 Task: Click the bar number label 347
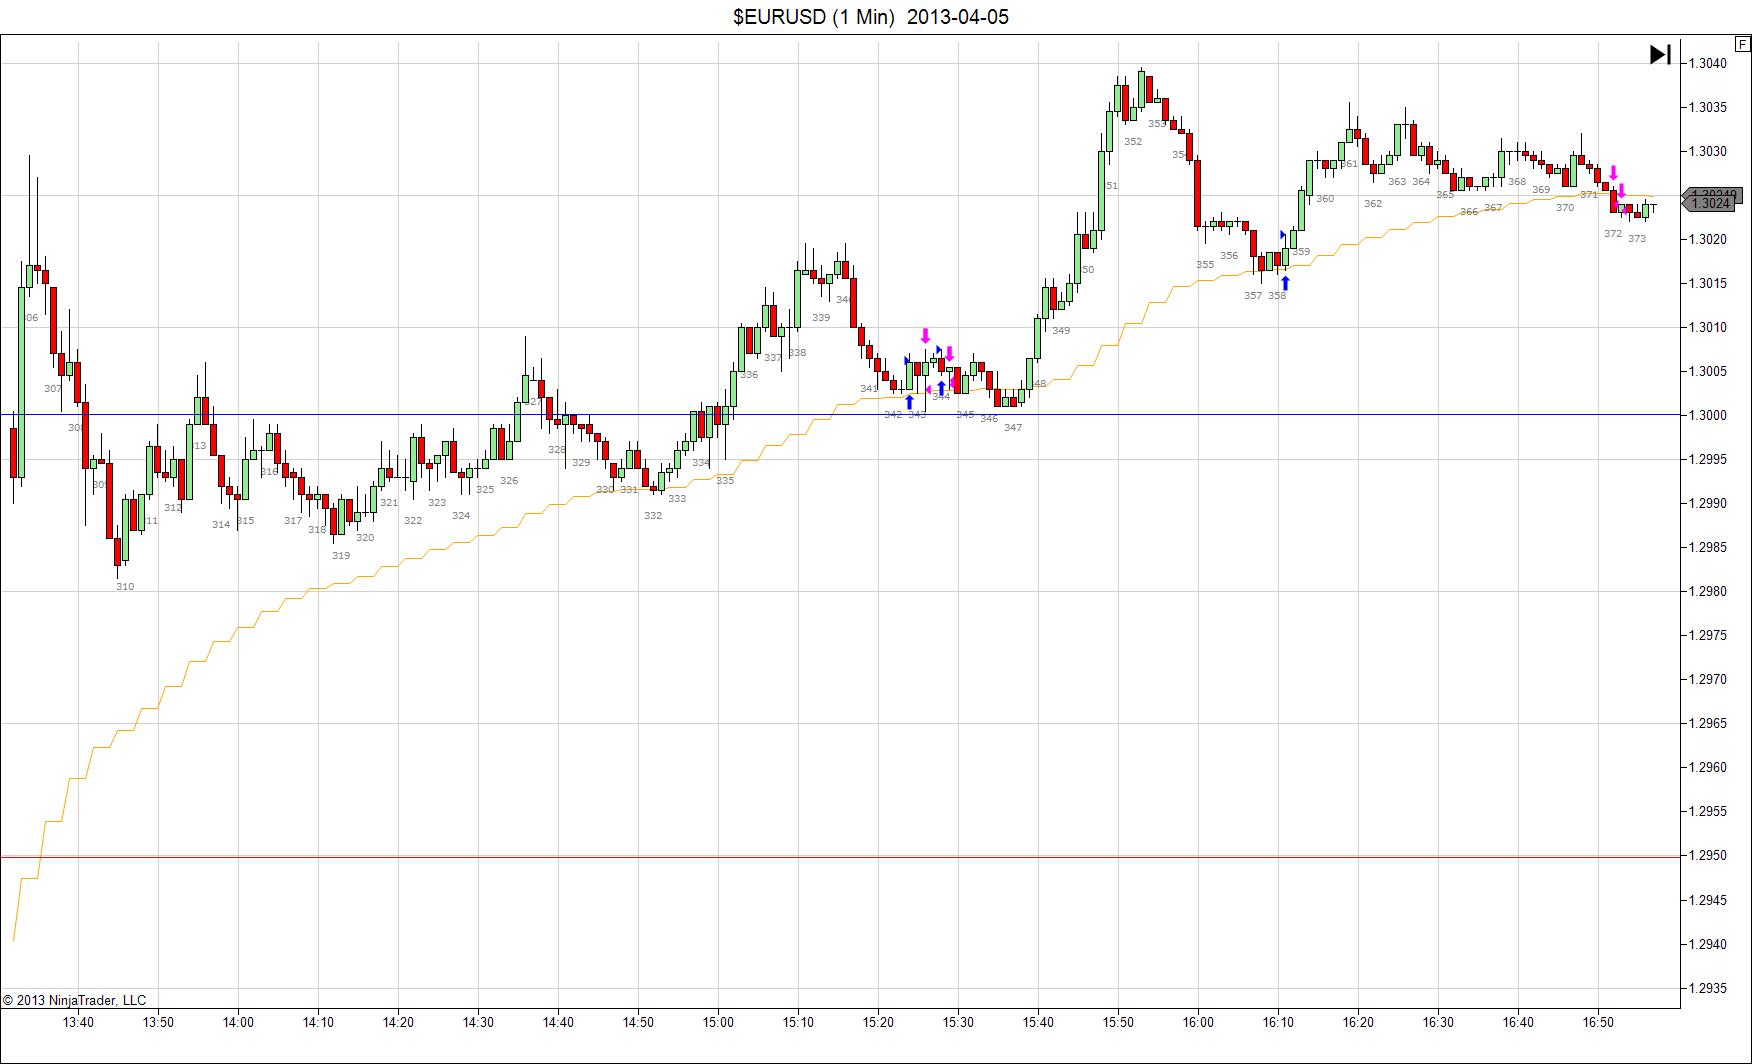pyautogui.click(x=1013, y=427)
